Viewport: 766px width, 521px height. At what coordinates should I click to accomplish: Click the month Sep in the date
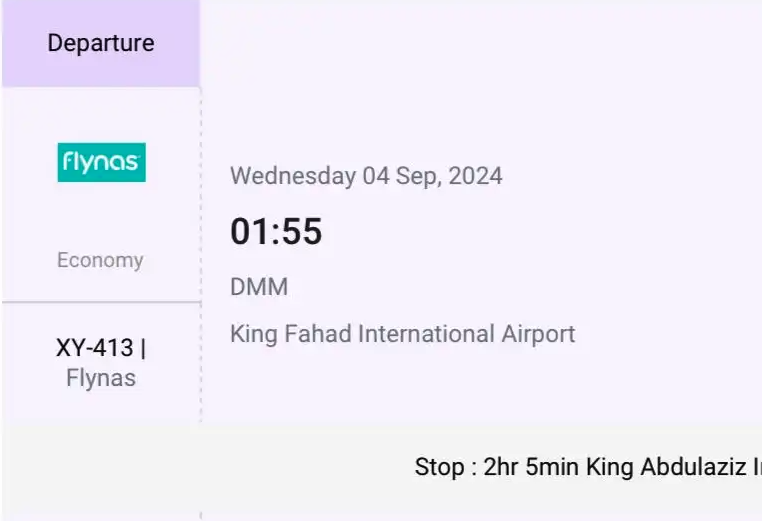click(418, 177)
